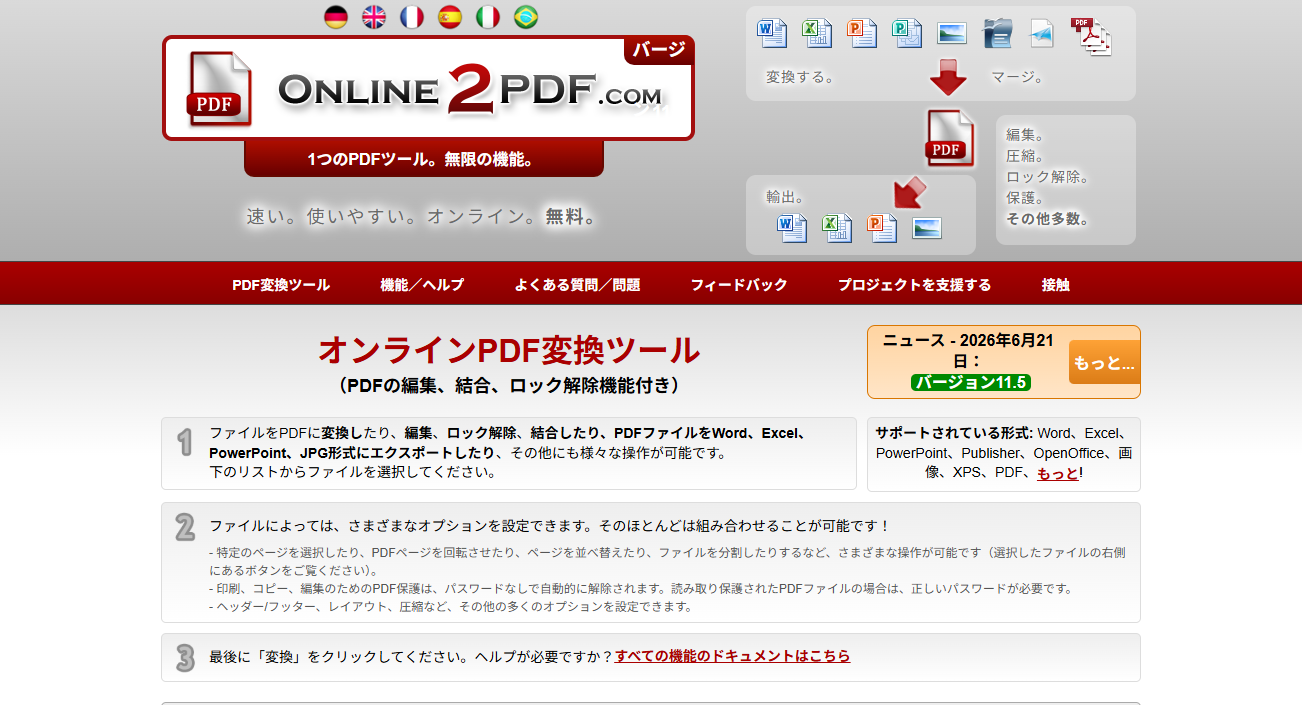Click the ロック解除。 feature text
Image resolution: width=1302 pixels, height=705 pixels.
coord(1047,177)
